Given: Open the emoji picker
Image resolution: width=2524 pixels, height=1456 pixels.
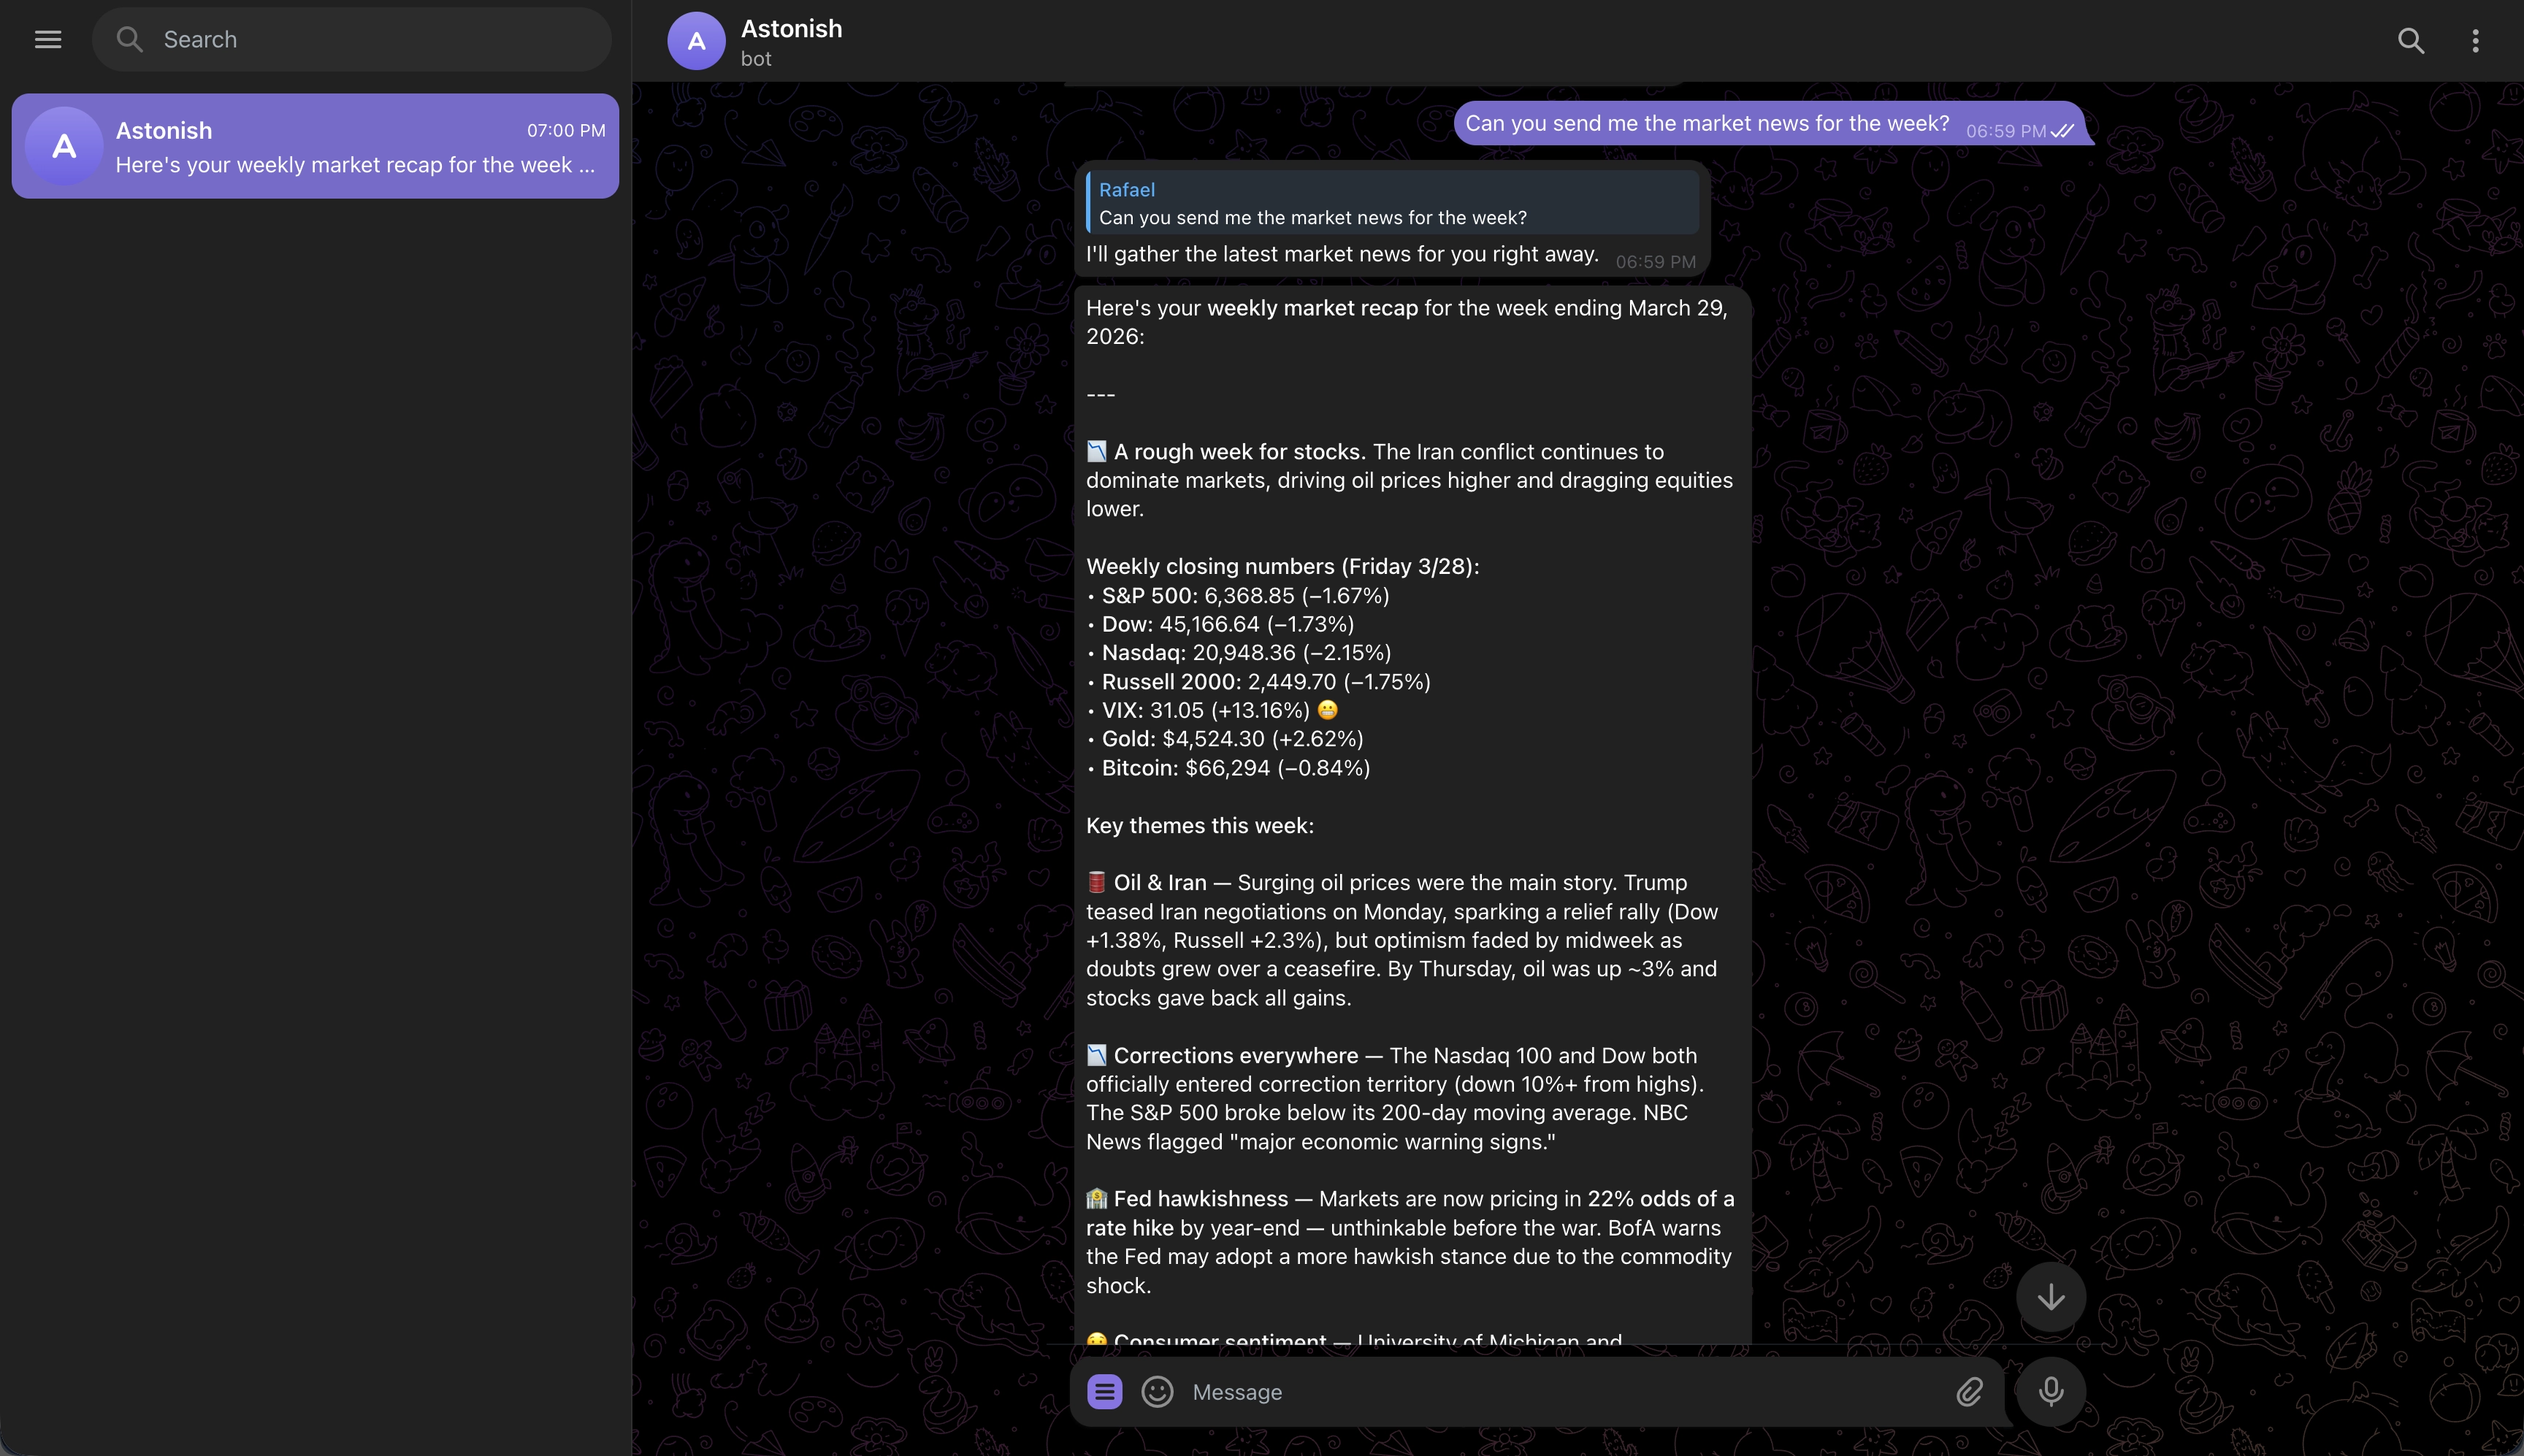Looking at the screenshot, I should coord(1156,1391).
